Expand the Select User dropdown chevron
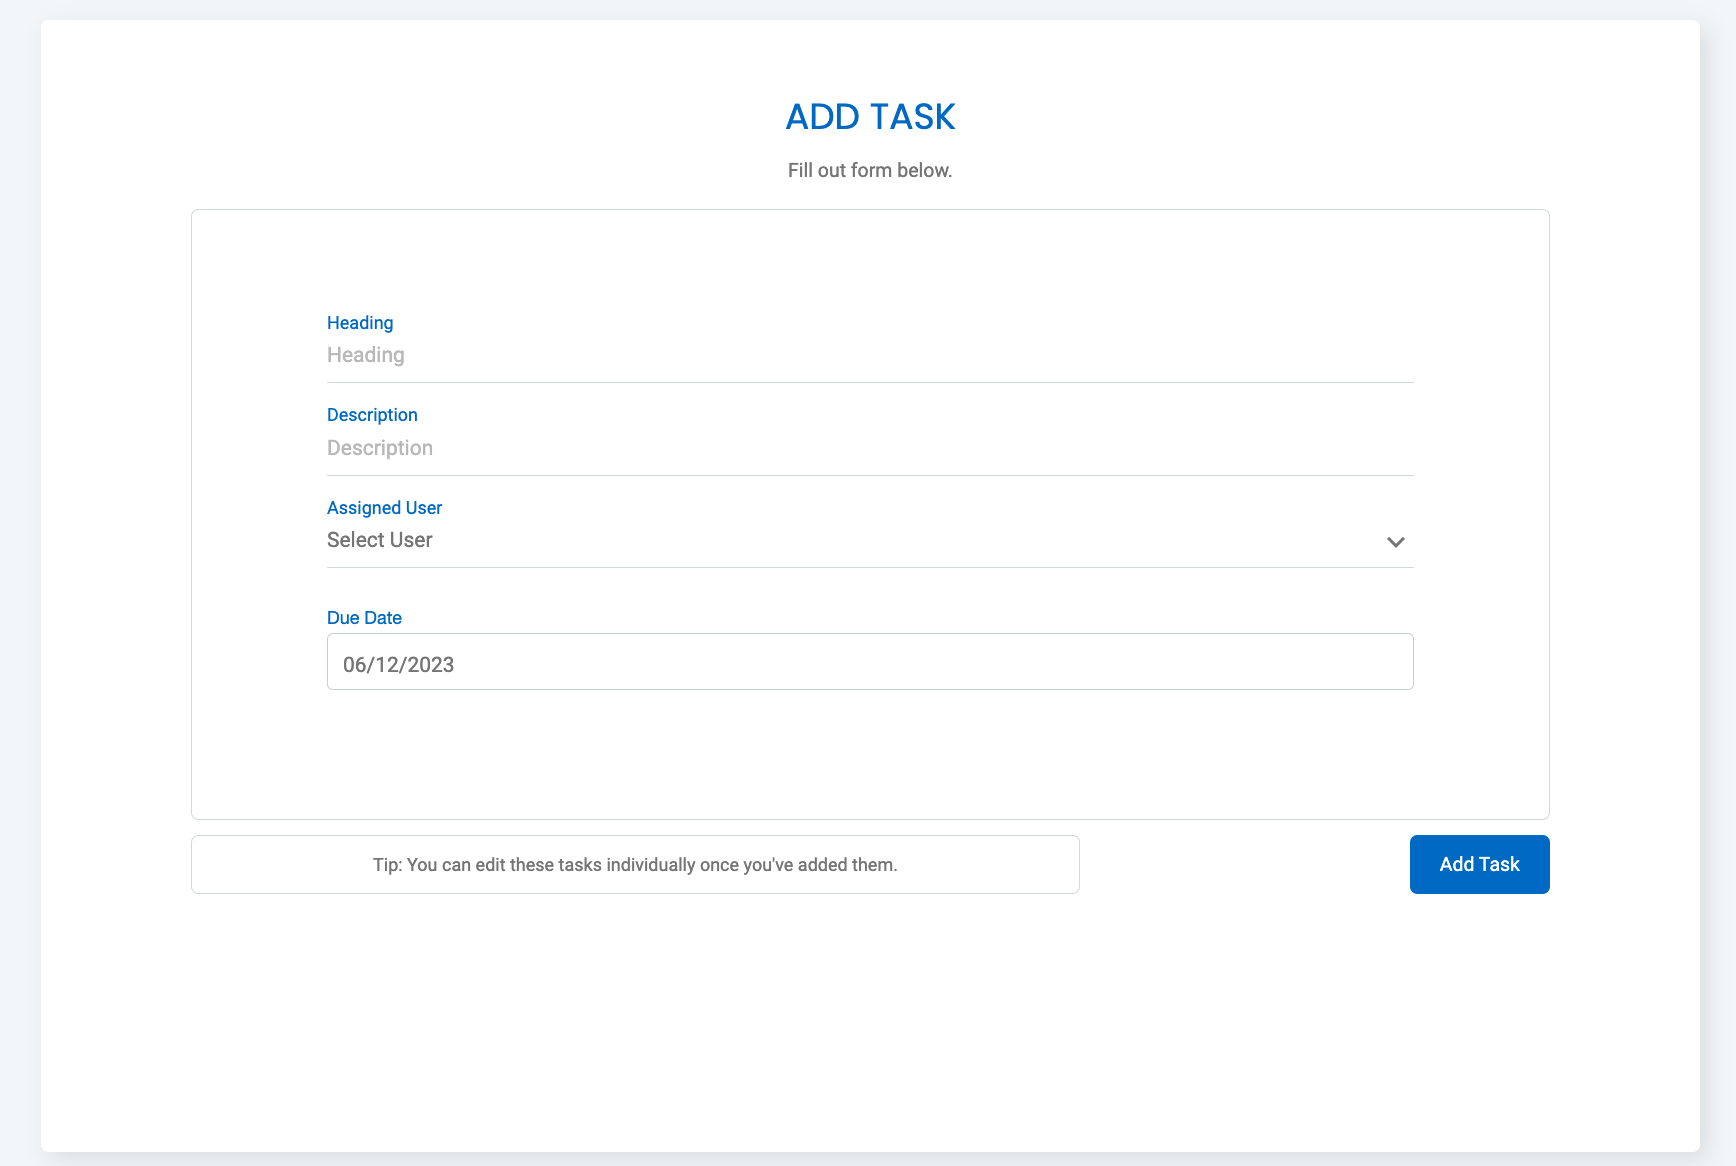Image resolution: width=1736 pixels, height=1166 pixels. (1396, 542)
